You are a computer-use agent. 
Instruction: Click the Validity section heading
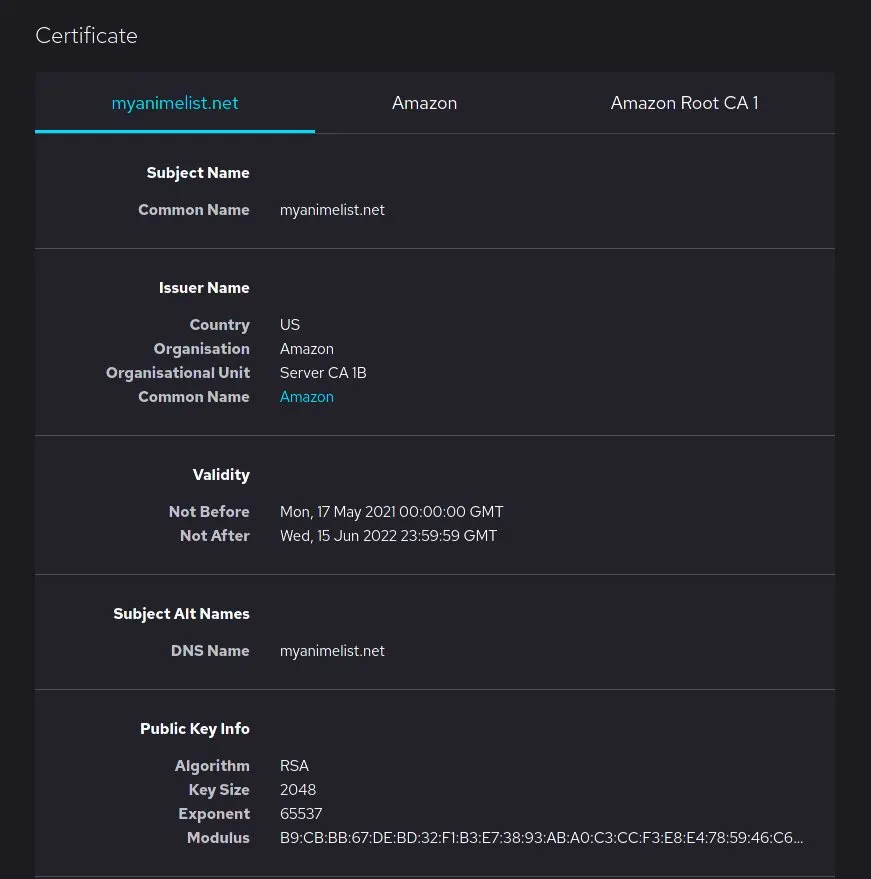click(221, 475)
